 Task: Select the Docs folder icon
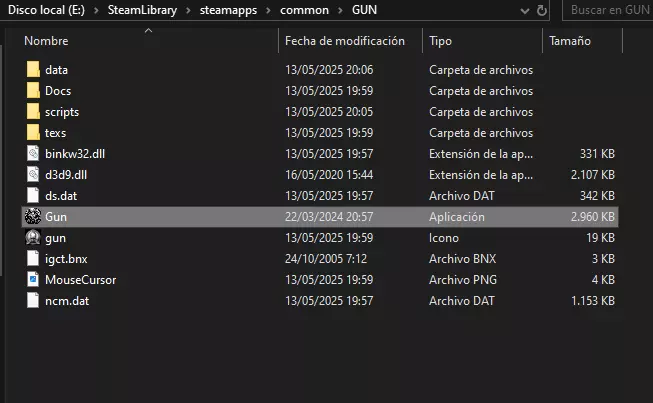33,91
